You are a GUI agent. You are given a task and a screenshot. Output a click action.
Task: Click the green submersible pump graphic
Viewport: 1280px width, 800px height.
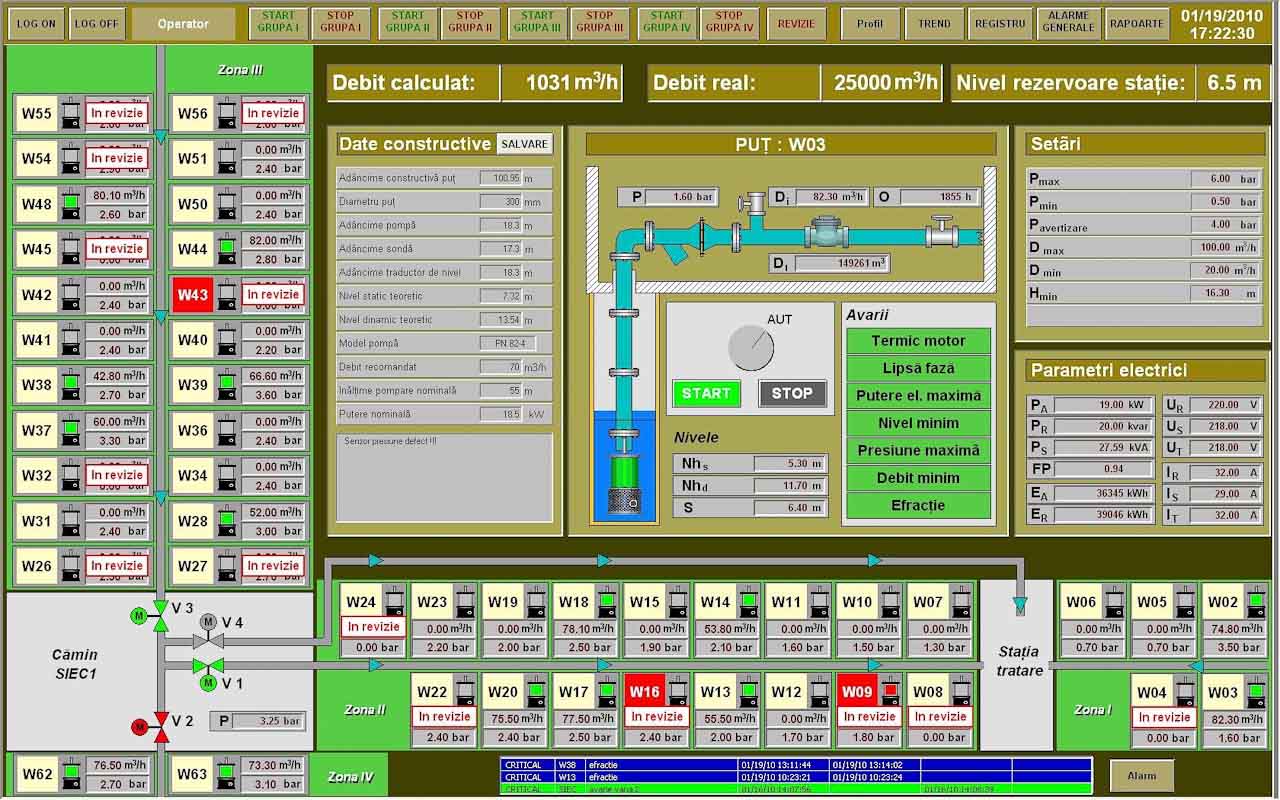(x=626, y=479)
